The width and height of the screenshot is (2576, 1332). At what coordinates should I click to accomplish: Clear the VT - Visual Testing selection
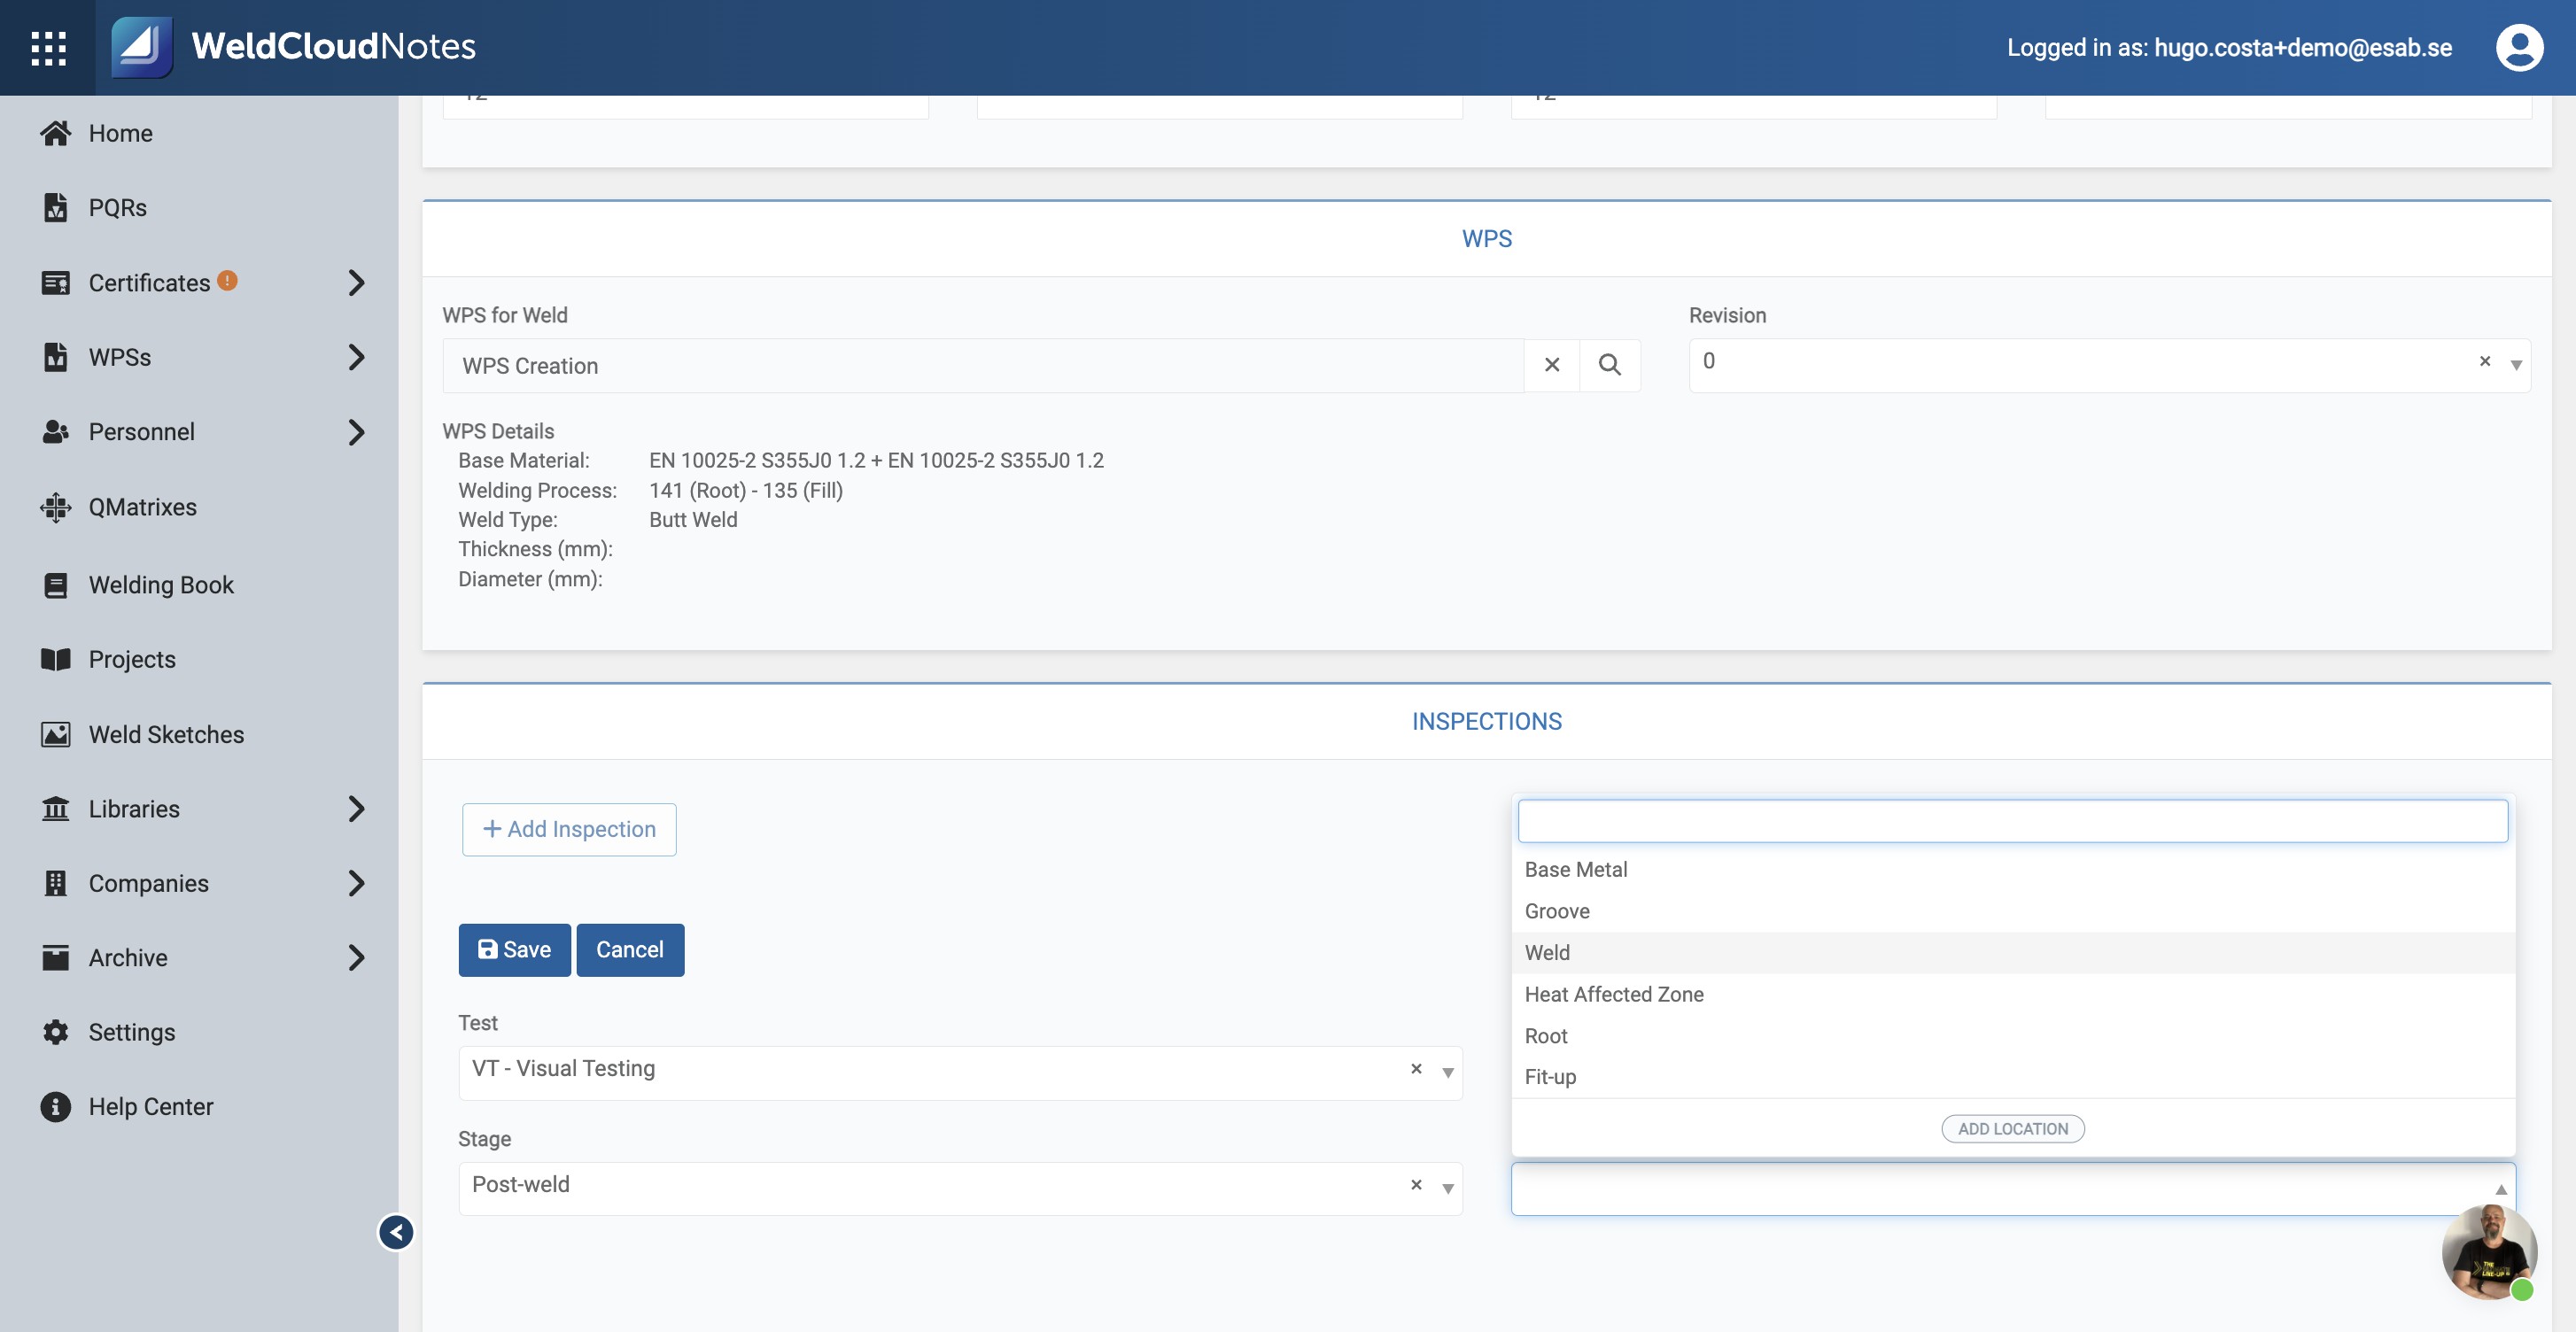point(1416,1069)
